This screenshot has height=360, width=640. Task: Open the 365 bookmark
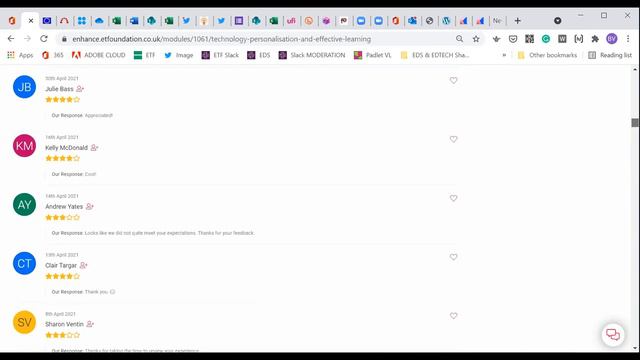pos(53,55)
